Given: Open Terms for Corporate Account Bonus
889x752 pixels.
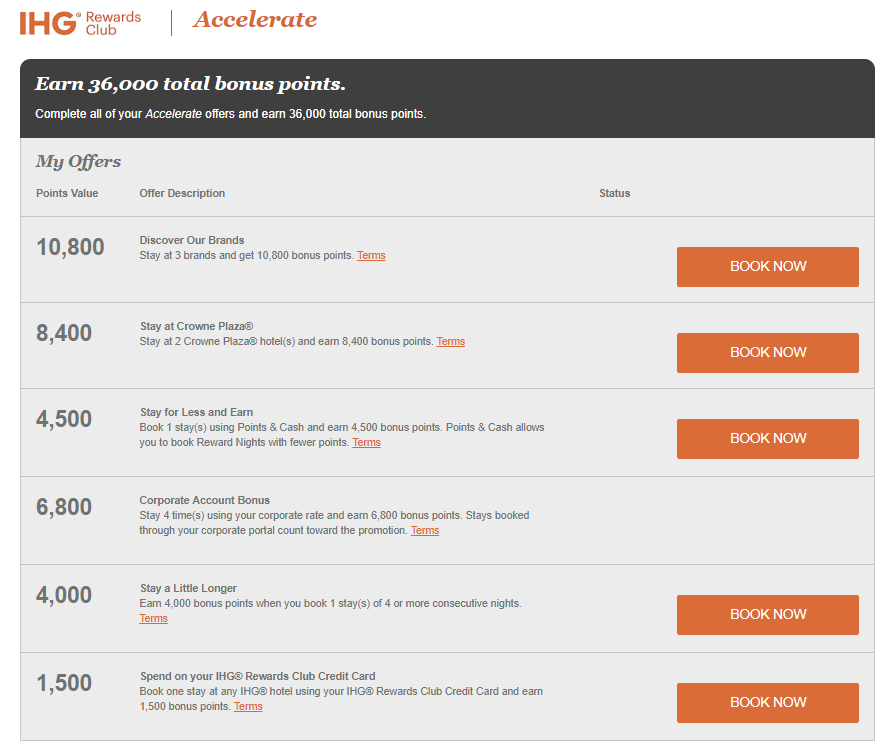Looking at the screenshot, I should click(425, 531).
